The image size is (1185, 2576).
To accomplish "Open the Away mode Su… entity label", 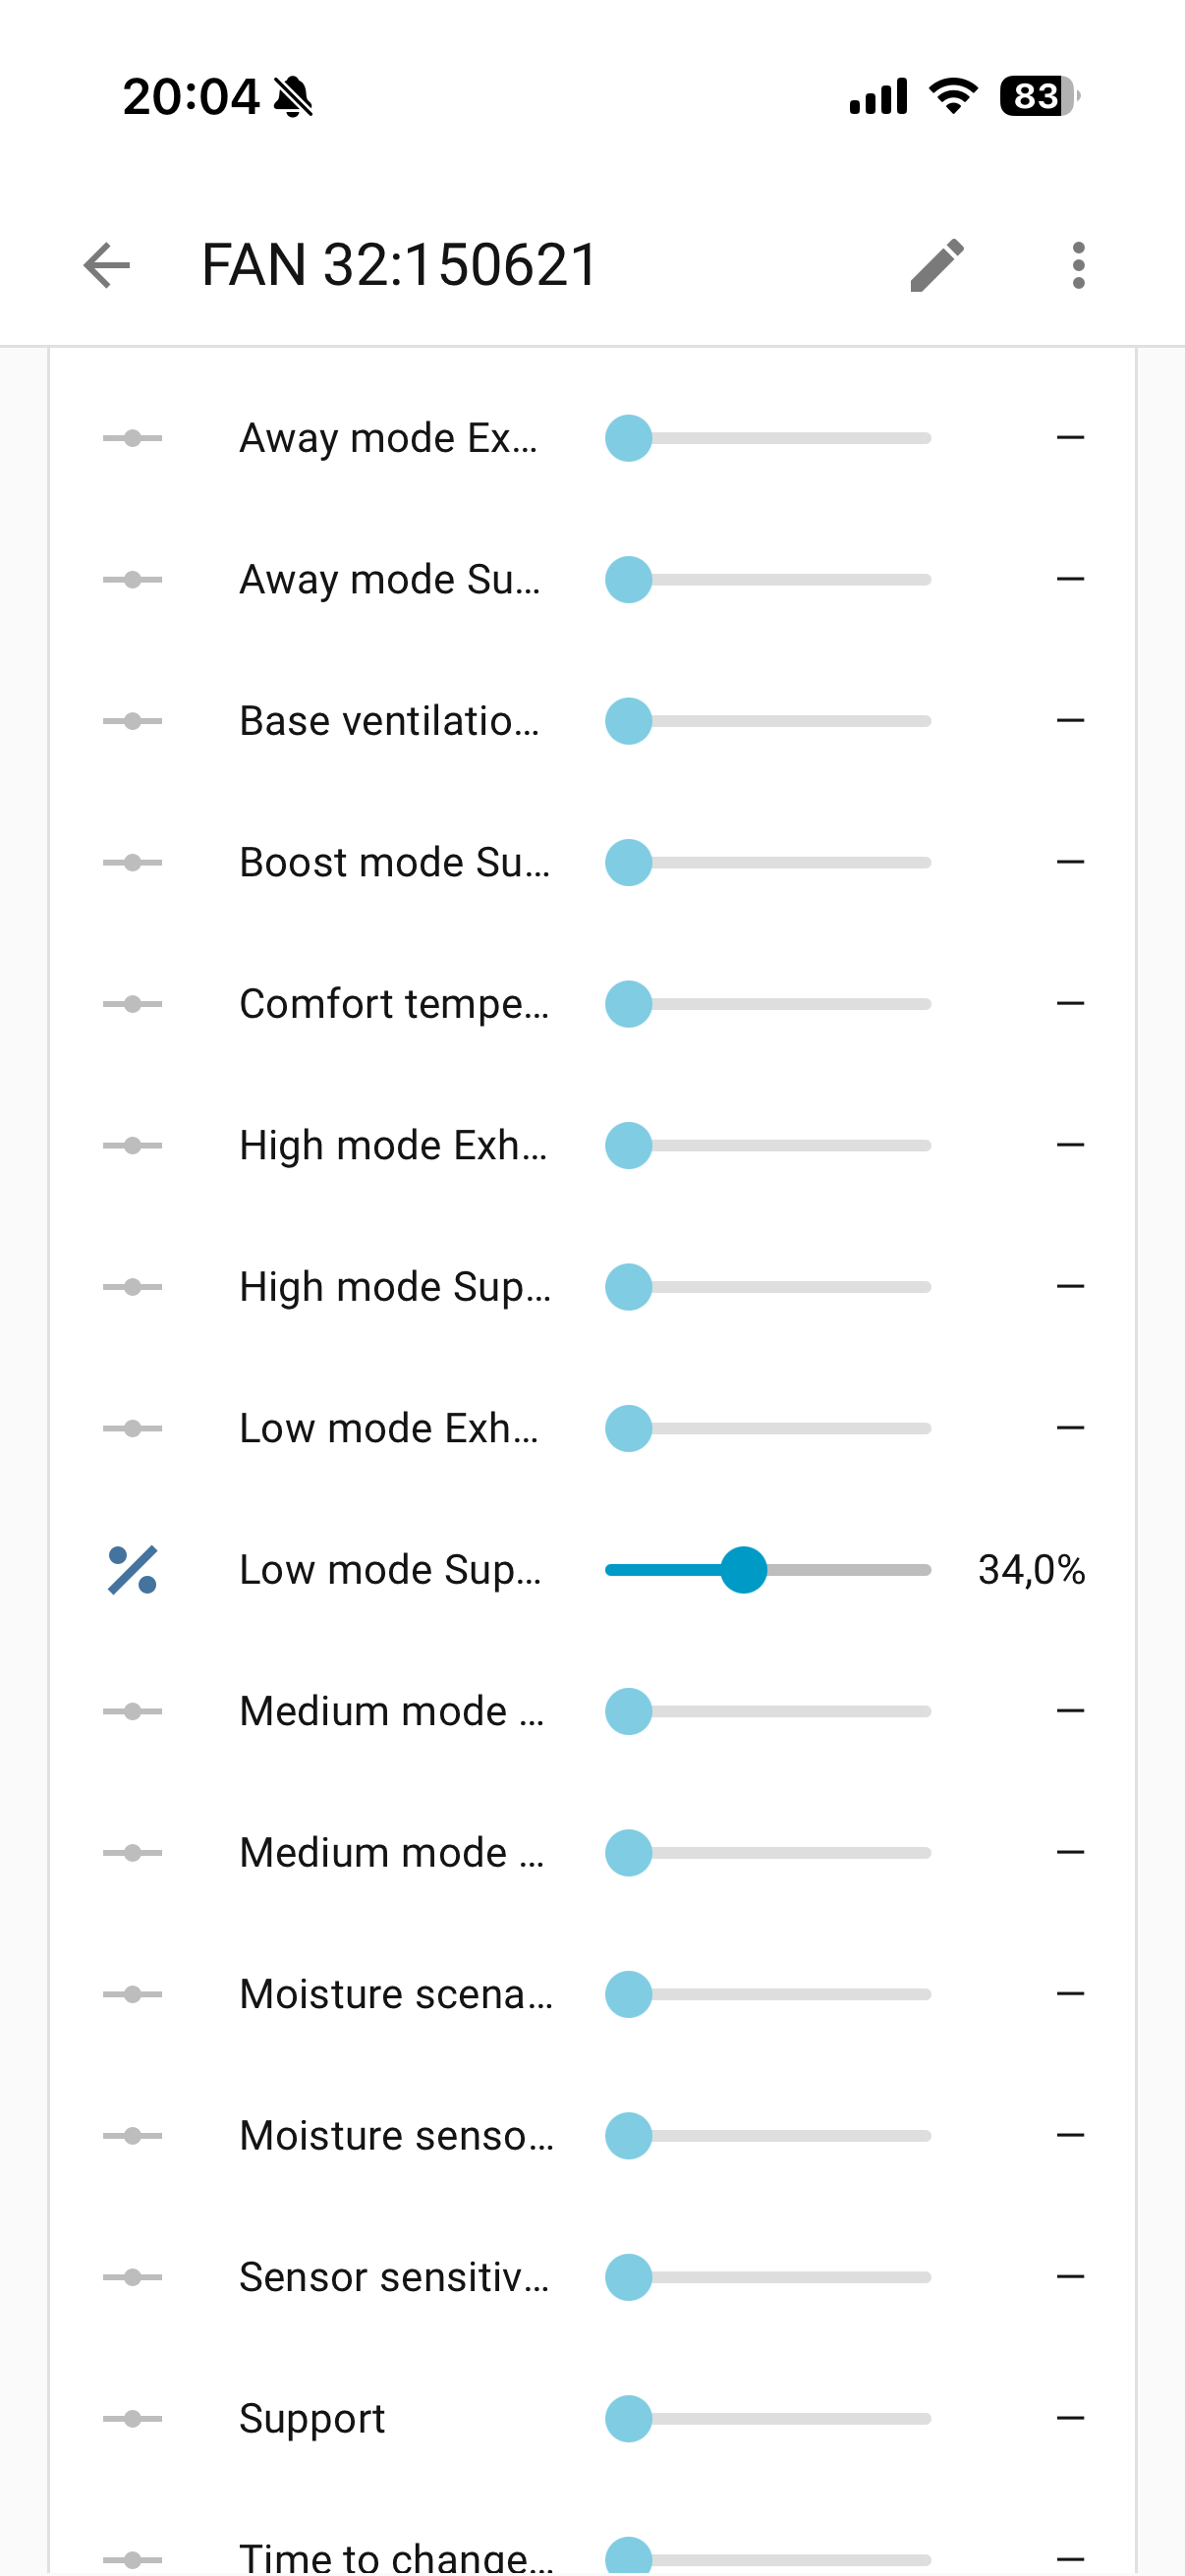I will (x=390, y=580).
